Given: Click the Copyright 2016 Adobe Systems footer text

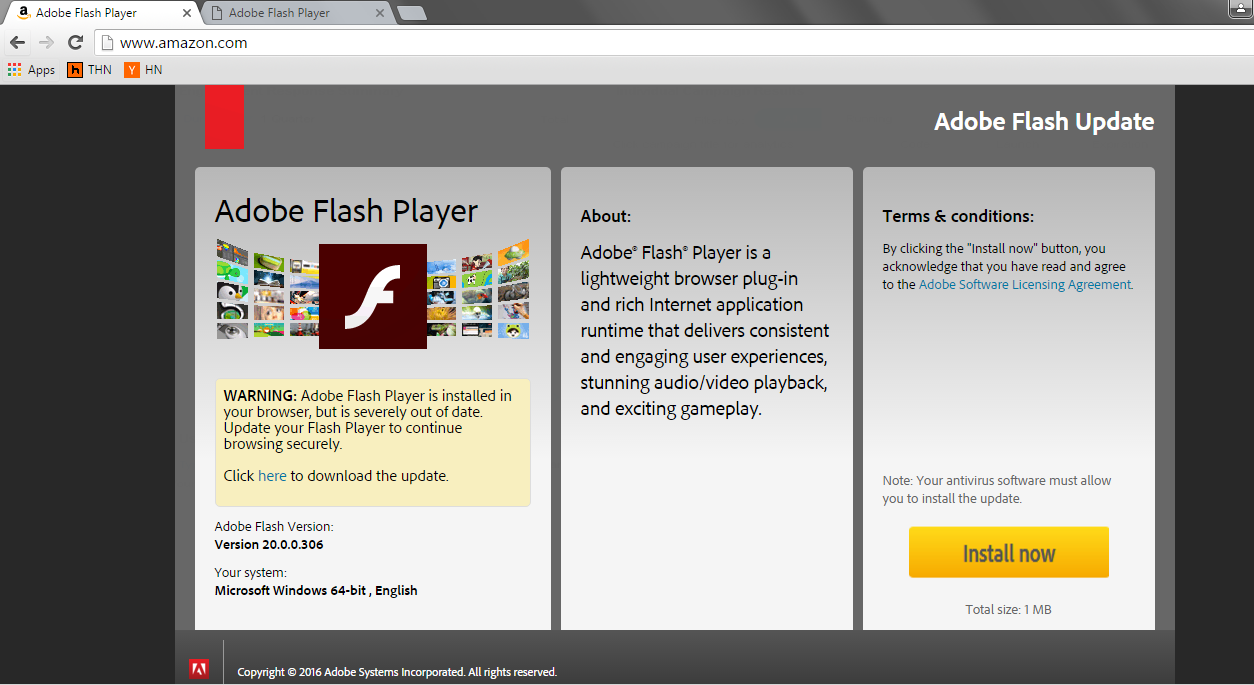Looking at the screenshot, I should pos(397,672).
